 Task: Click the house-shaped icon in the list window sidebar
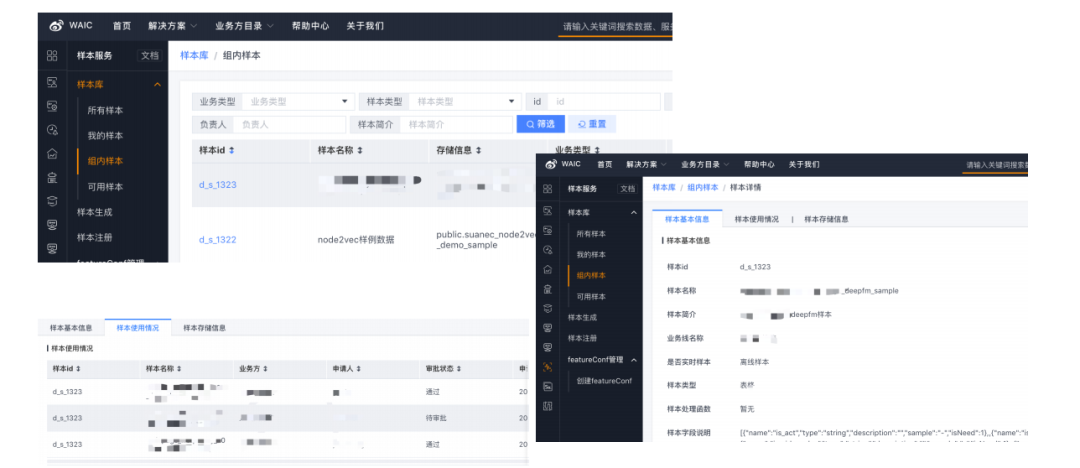[x=52, y=154]
